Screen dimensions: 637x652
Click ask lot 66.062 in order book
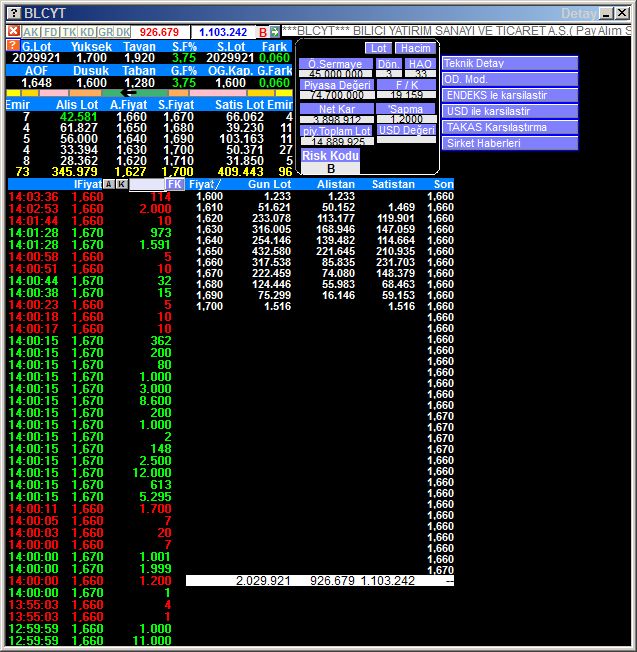click(244, 117)
